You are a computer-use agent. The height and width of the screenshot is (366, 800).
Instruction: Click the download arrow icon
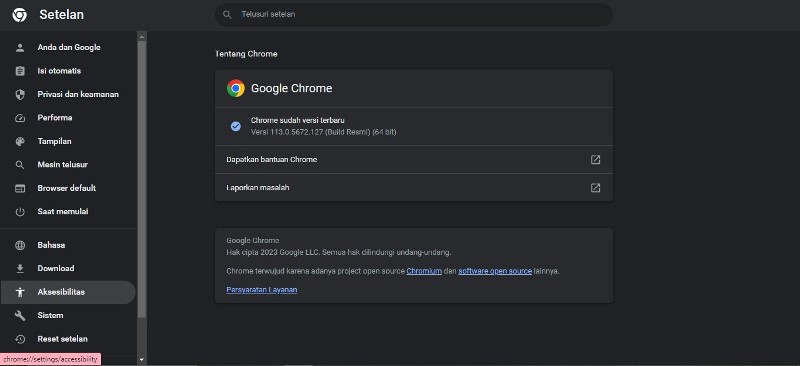pos(20,269)
